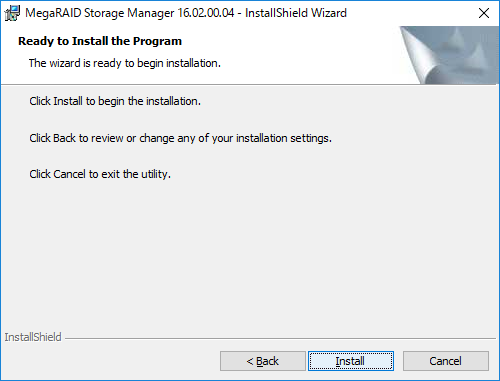Click the word 'Cancel' in the third instruction line
500x381 pixels.
69,174
